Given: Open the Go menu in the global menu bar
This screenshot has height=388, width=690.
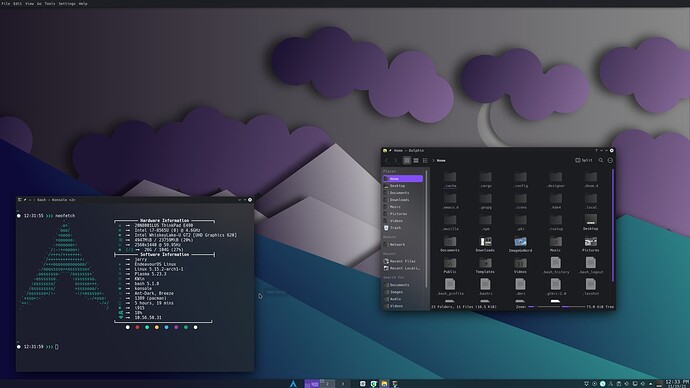Looking at the screenshot, I should [x=39, y=4].
